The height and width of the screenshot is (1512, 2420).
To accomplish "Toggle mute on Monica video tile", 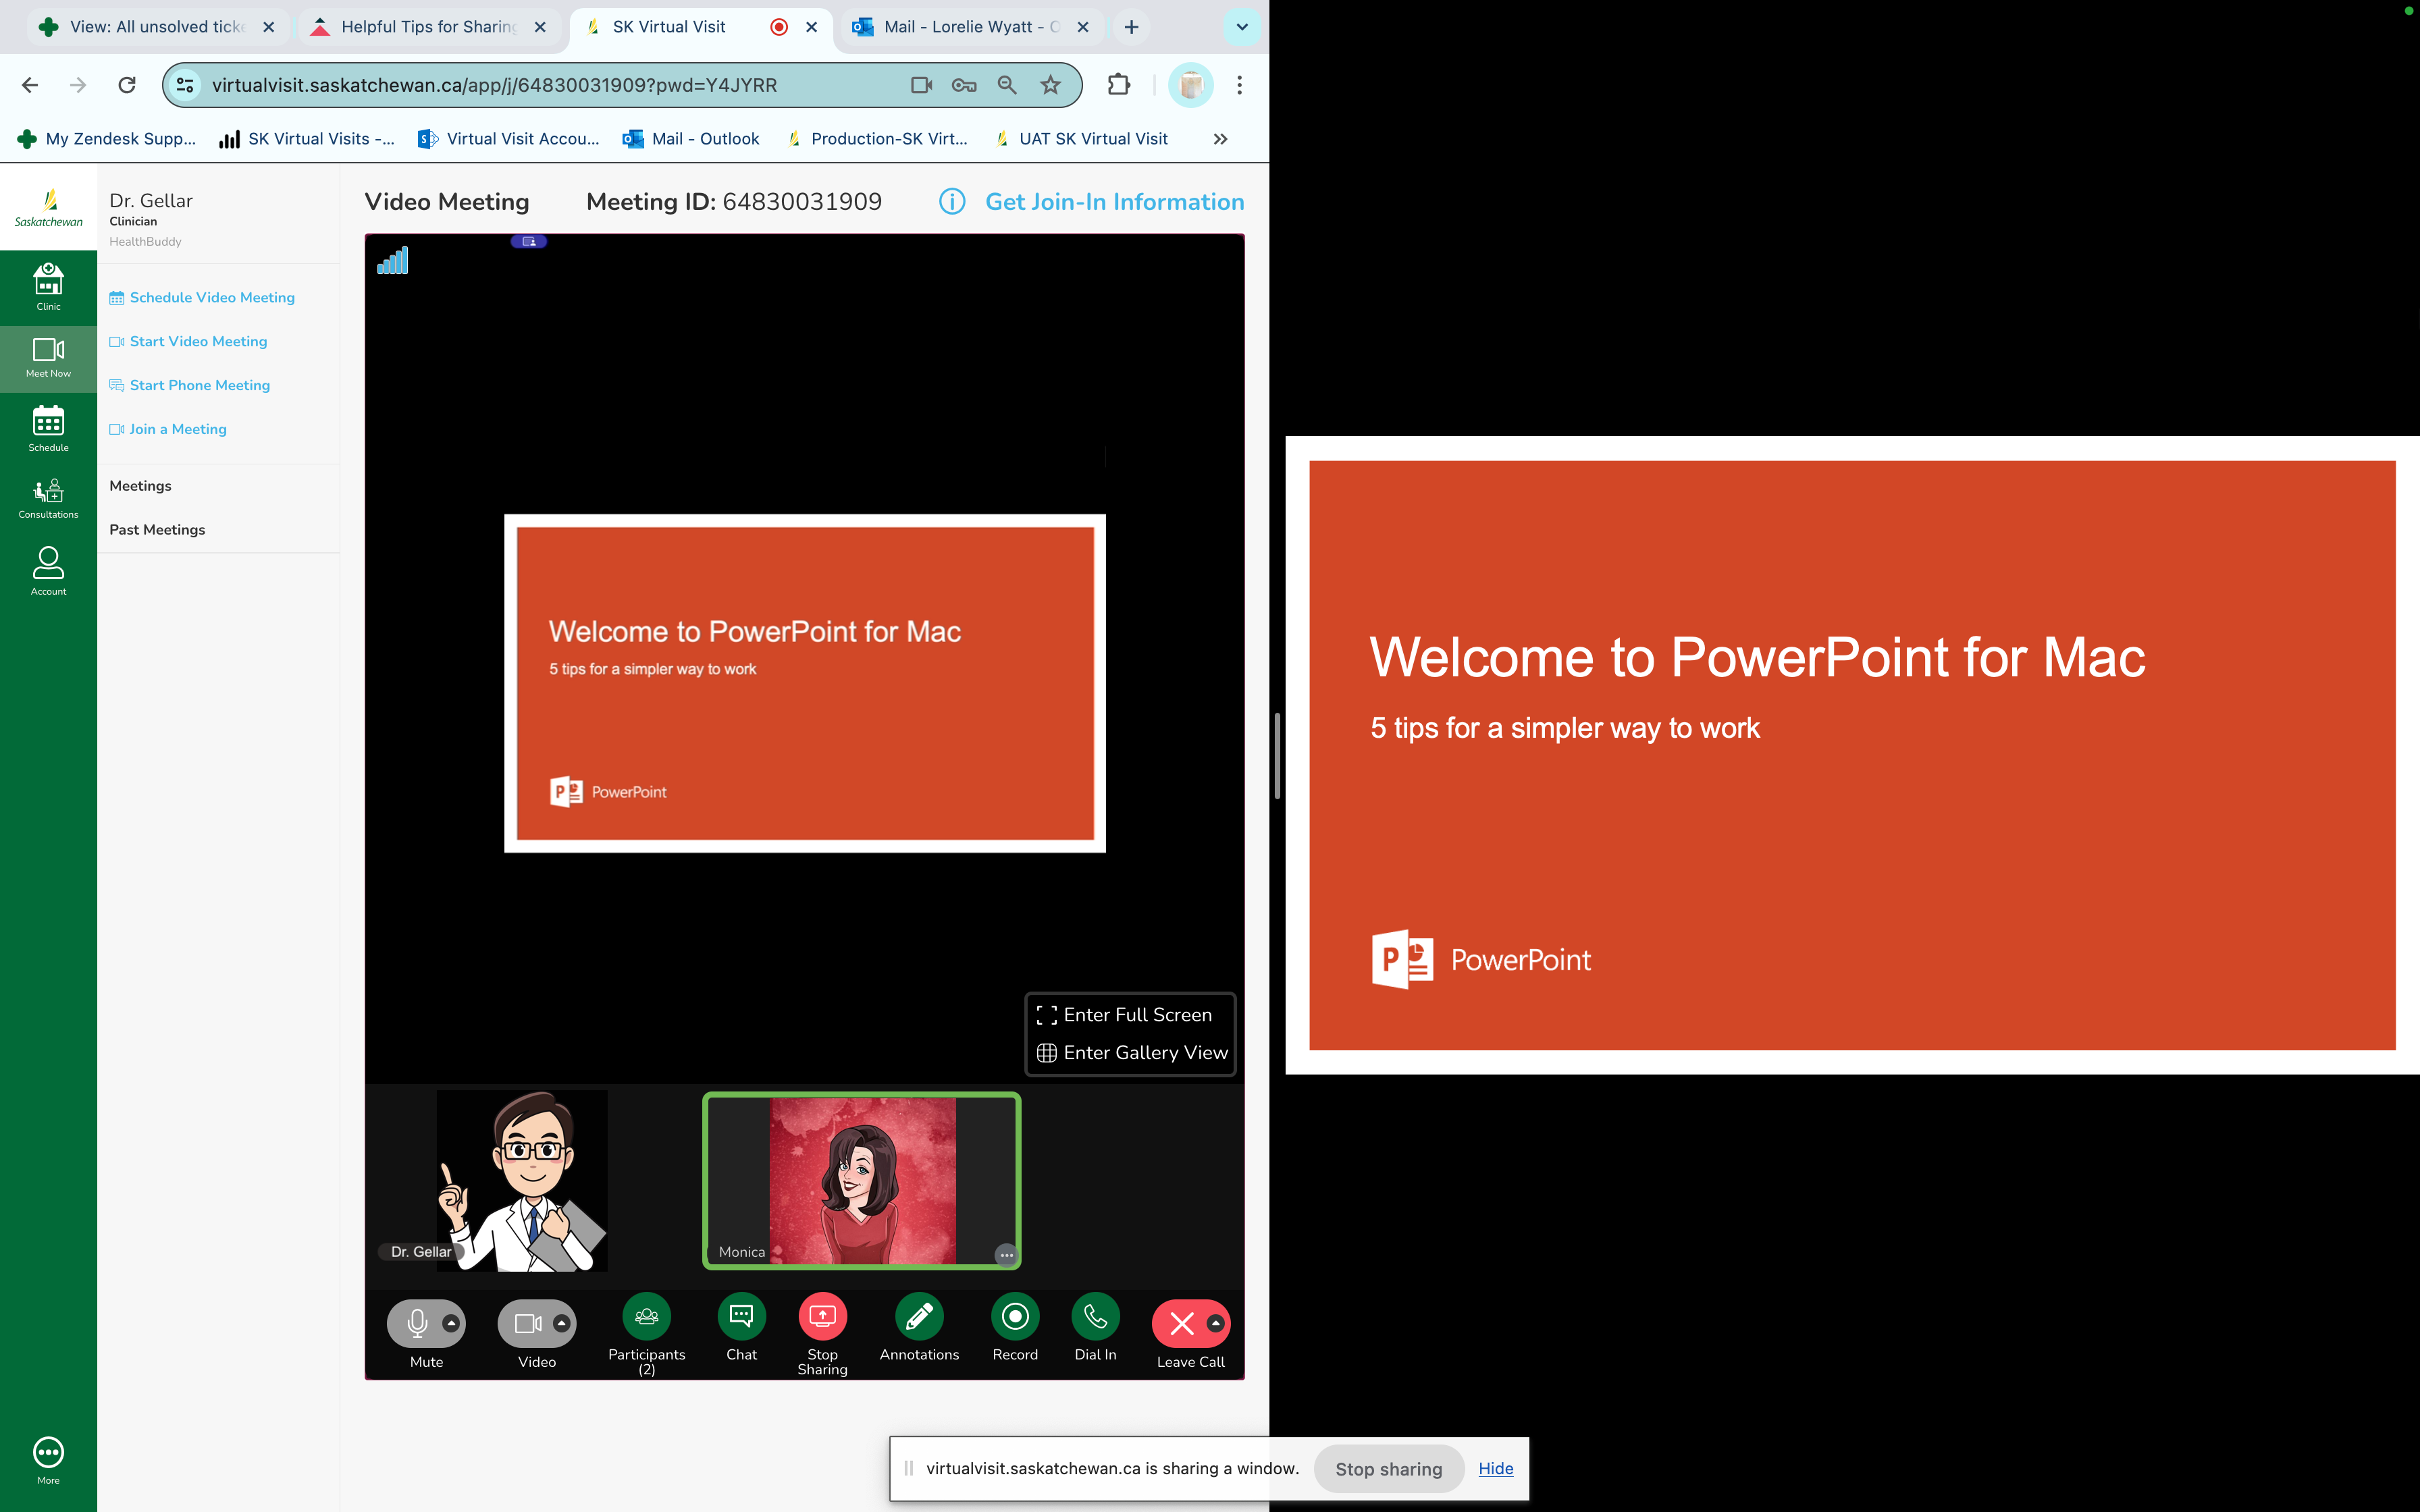I will pos(1005,1252).
